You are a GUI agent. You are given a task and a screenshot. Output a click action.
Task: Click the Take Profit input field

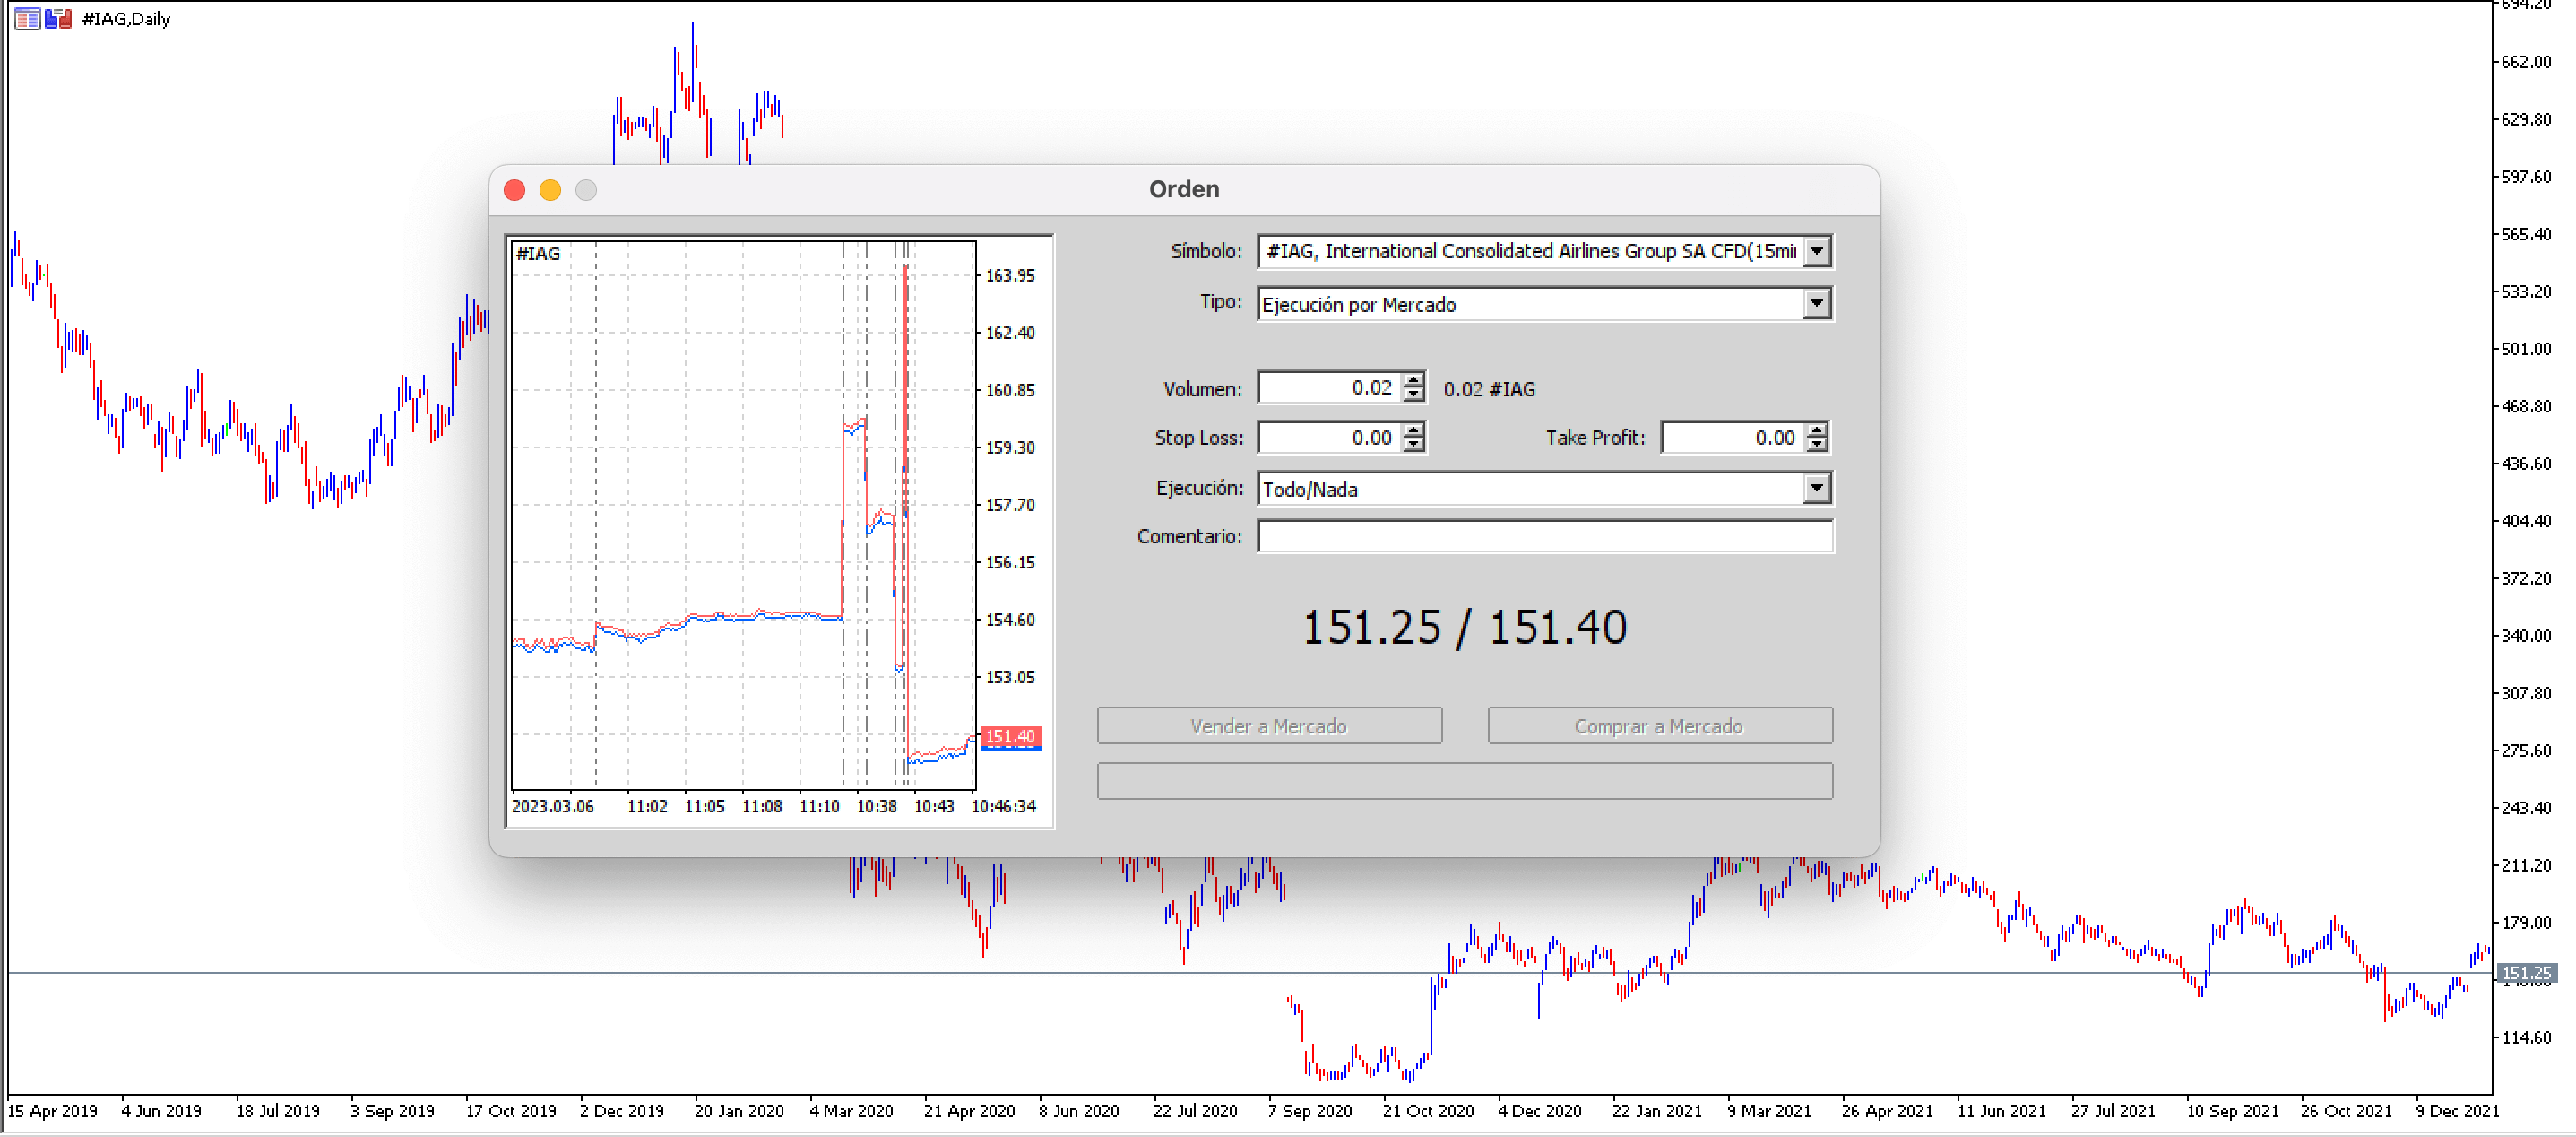click(x=1733, y=437)
